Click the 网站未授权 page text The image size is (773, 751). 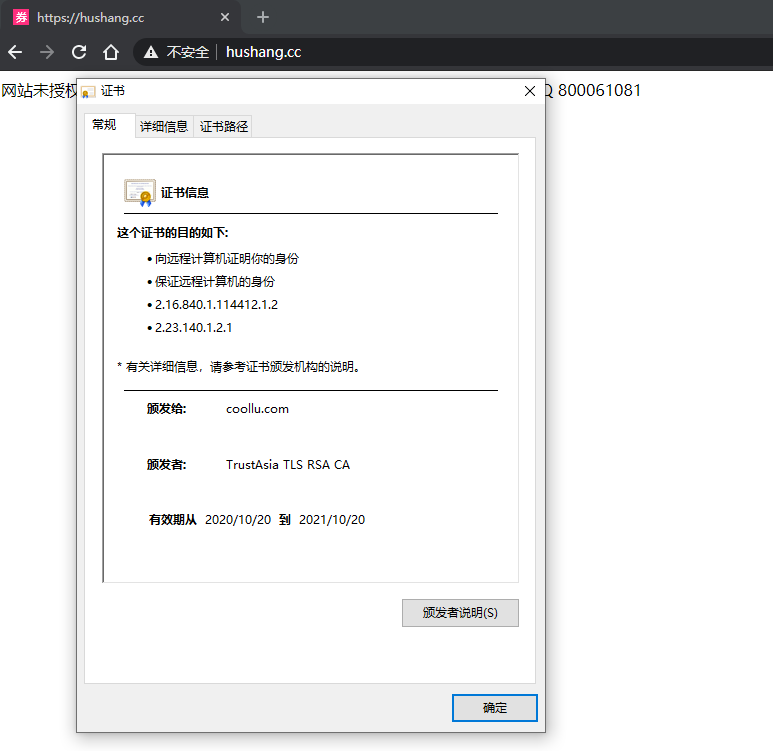coord(39,91)
